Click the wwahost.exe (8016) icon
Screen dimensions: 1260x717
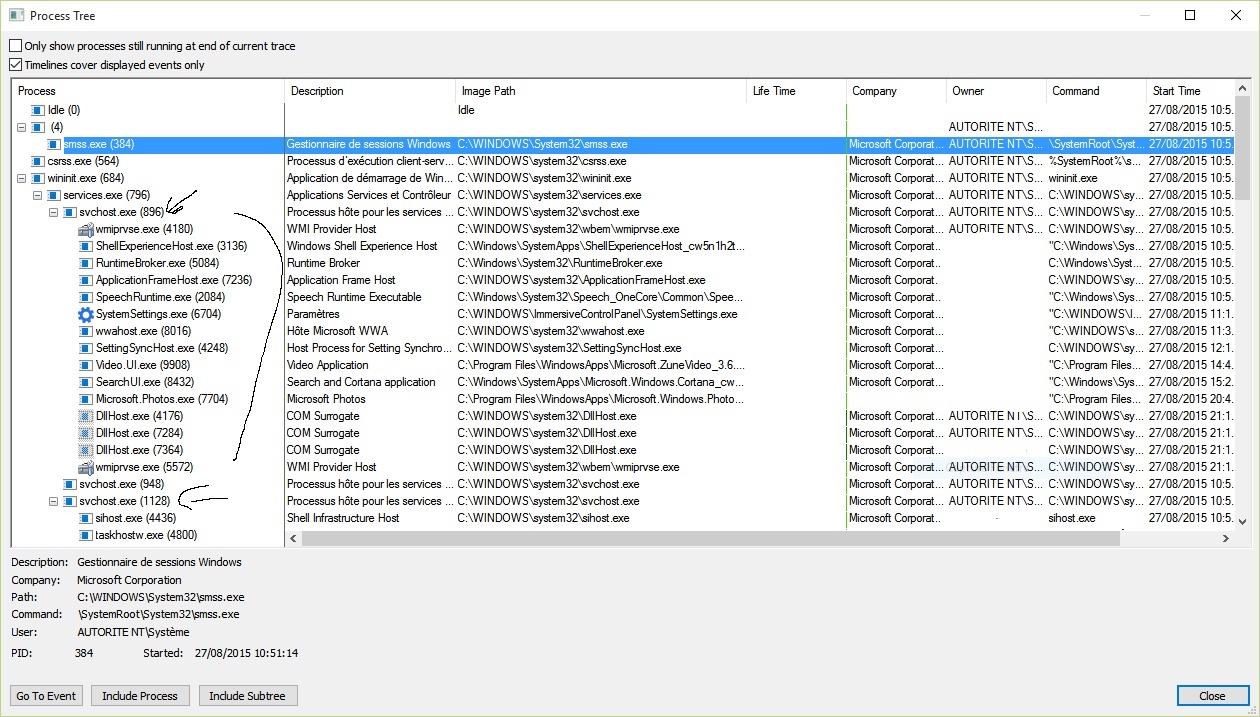[x=86, y=331]
